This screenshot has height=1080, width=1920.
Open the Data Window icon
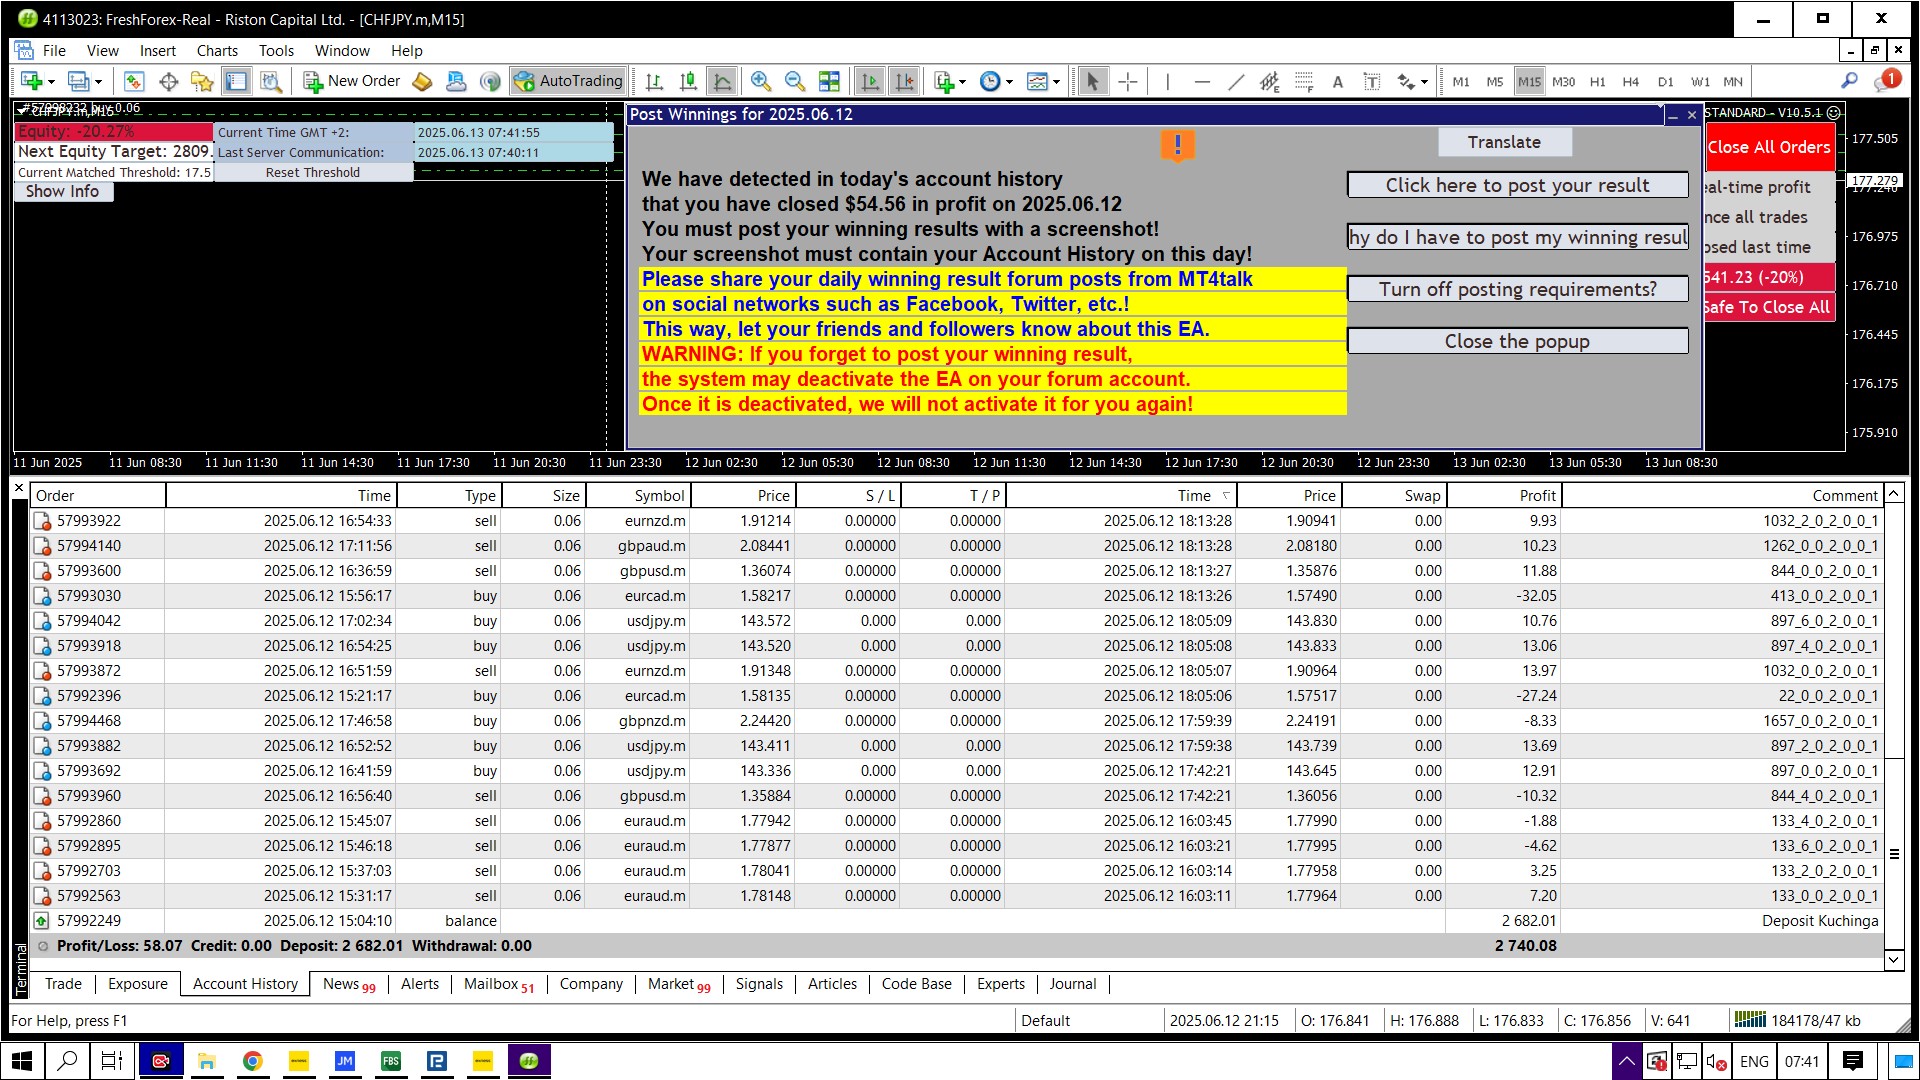168,82
